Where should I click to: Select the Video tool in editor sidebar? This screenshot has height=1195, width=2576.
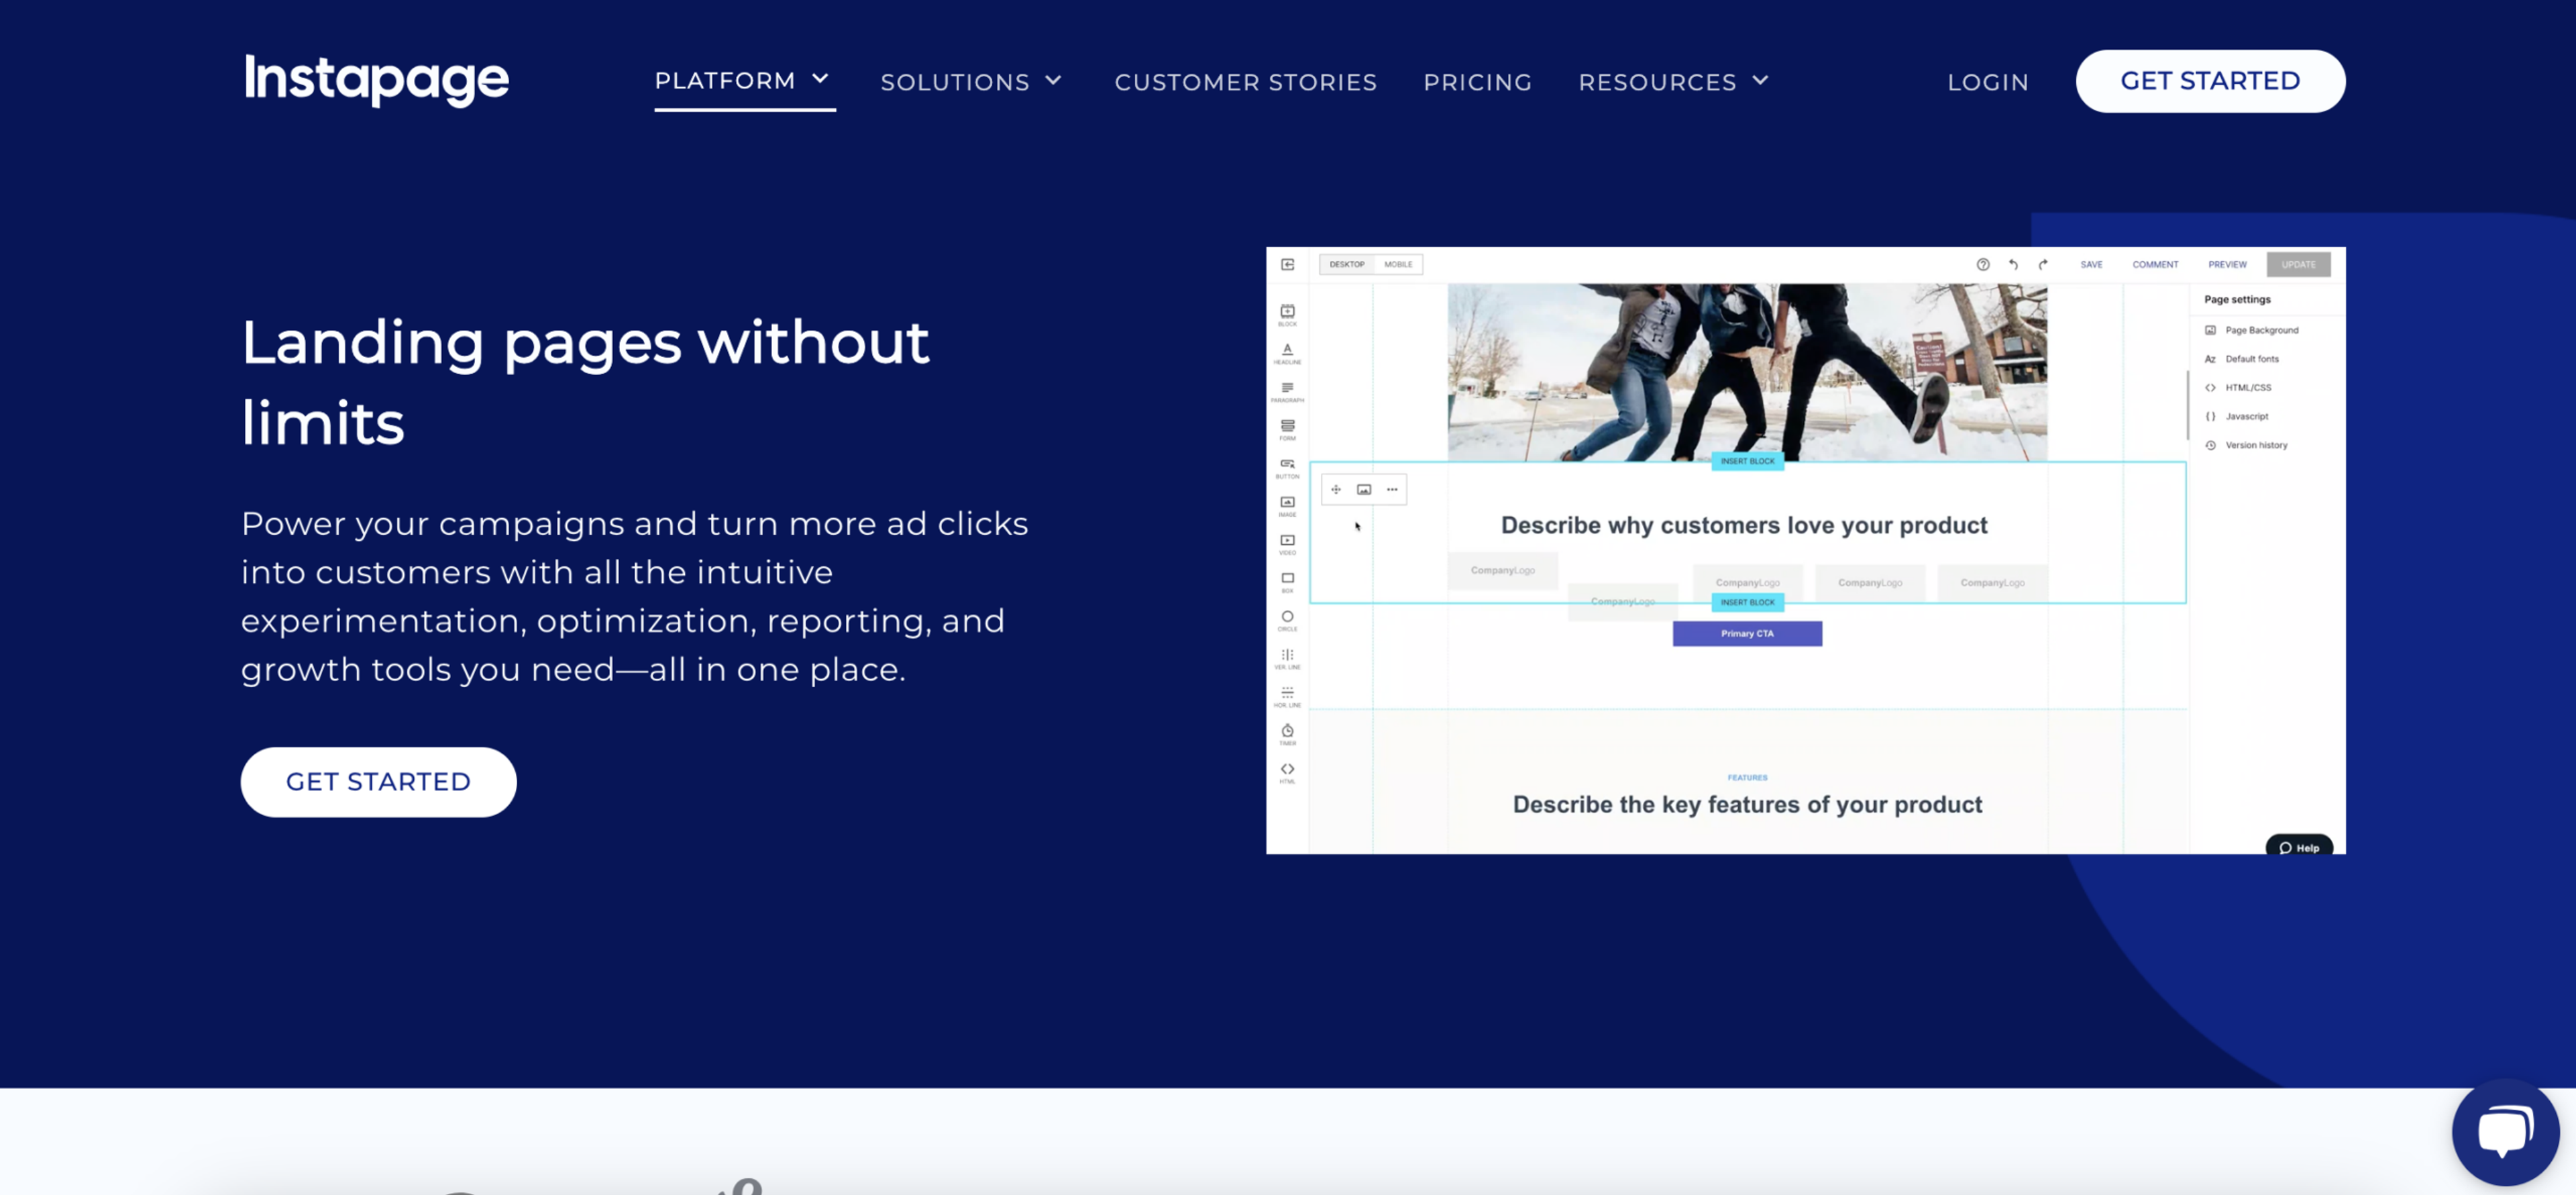point(1287,544)
